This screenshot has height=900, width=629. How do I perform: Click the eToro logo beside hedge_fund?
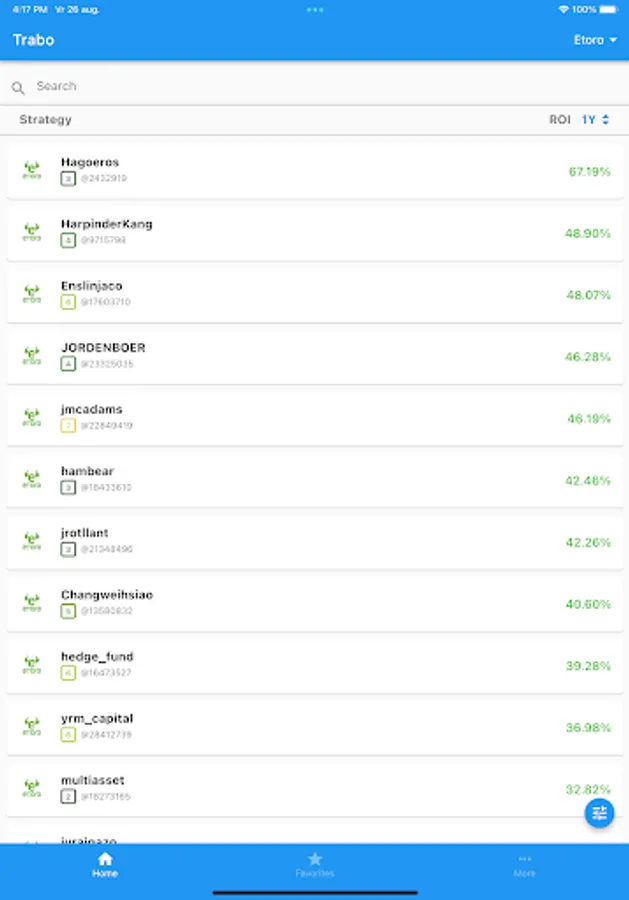32,665
